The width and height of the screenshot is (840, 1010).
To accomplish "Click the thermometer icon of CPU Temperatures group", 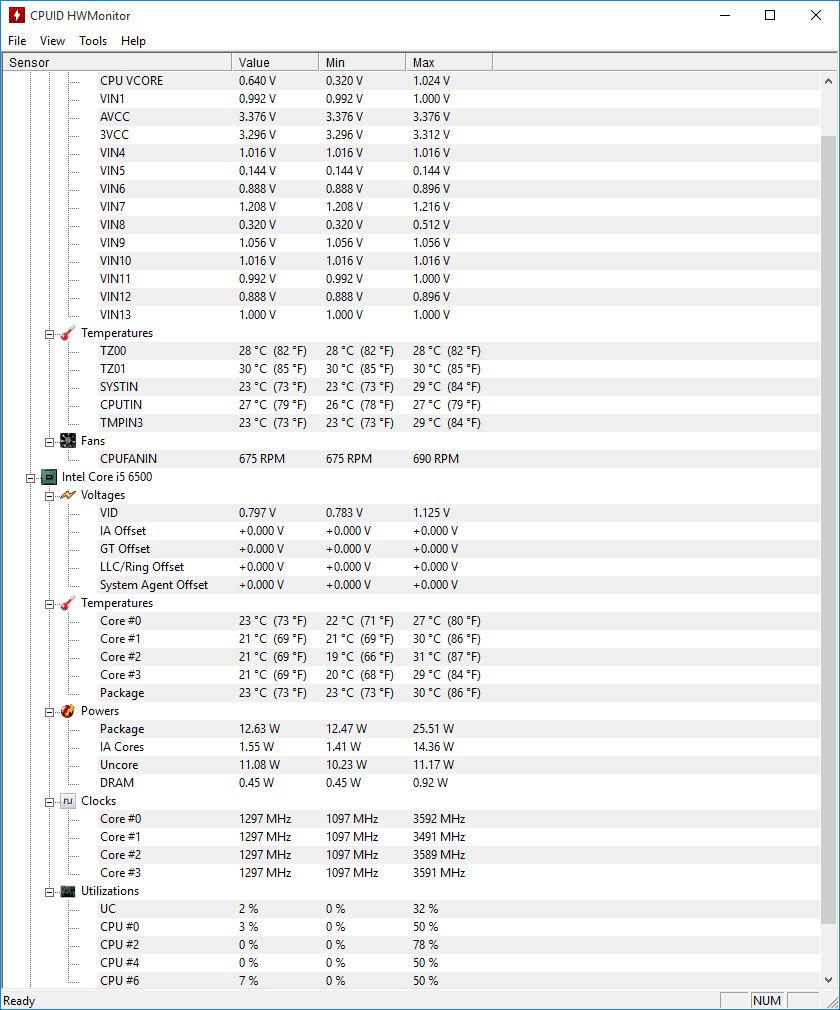I will 68,603.
